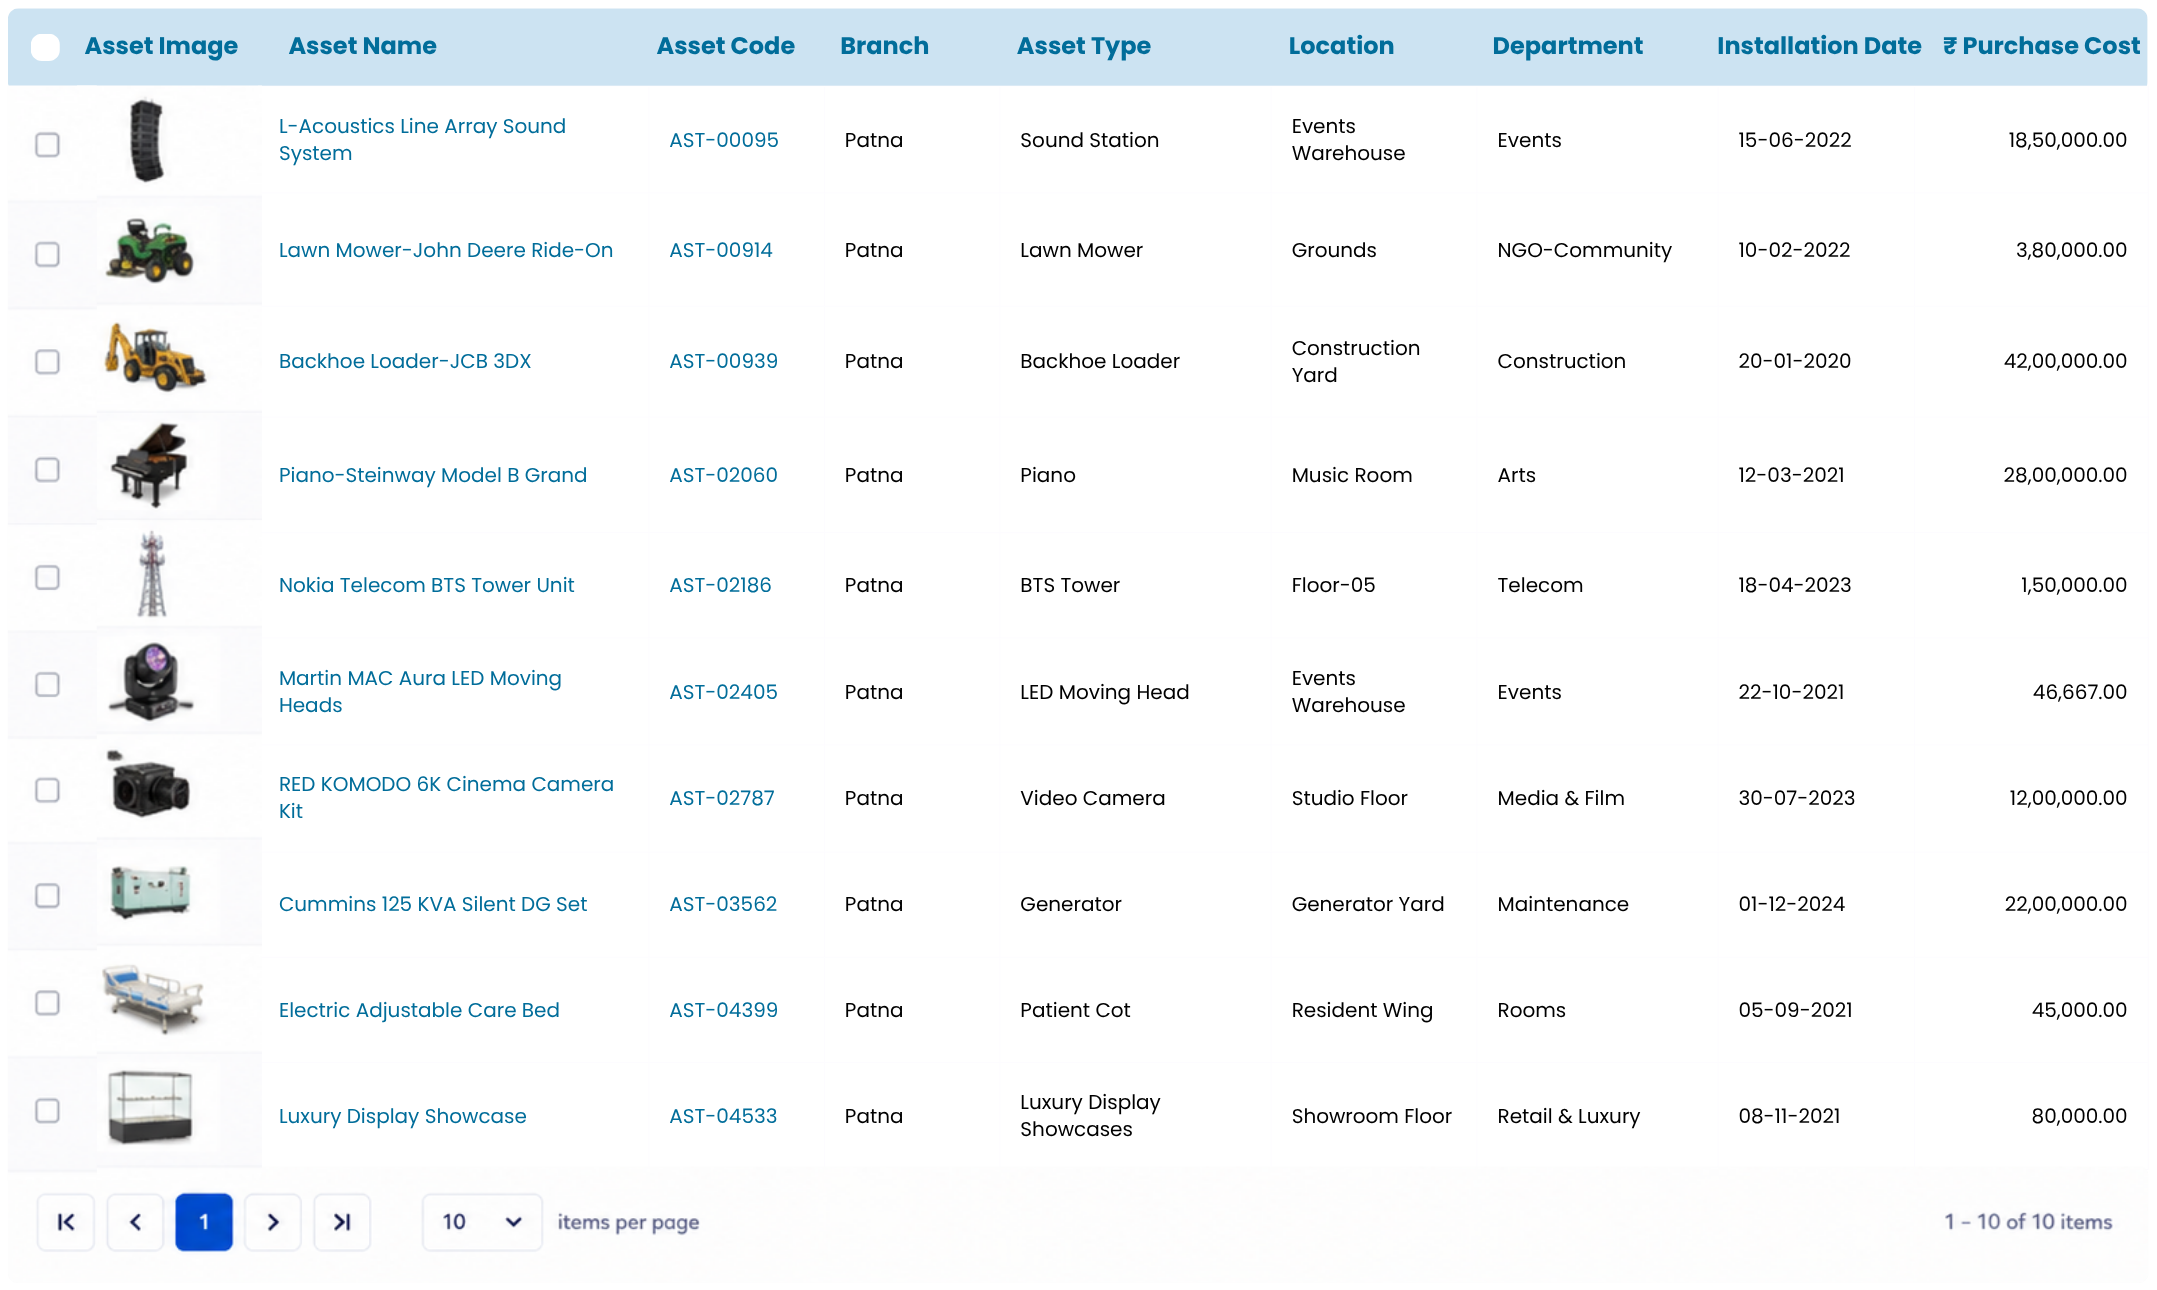Go to the first page of results
The width and height of the screenshot is (2157, 1290).
66,1221
